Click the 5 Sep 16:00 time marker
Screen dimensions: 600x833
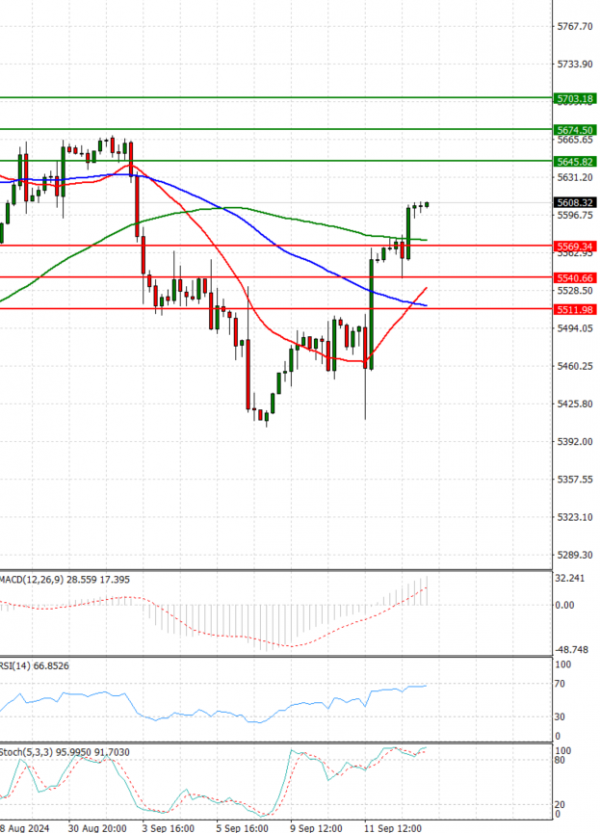point(242,828)
